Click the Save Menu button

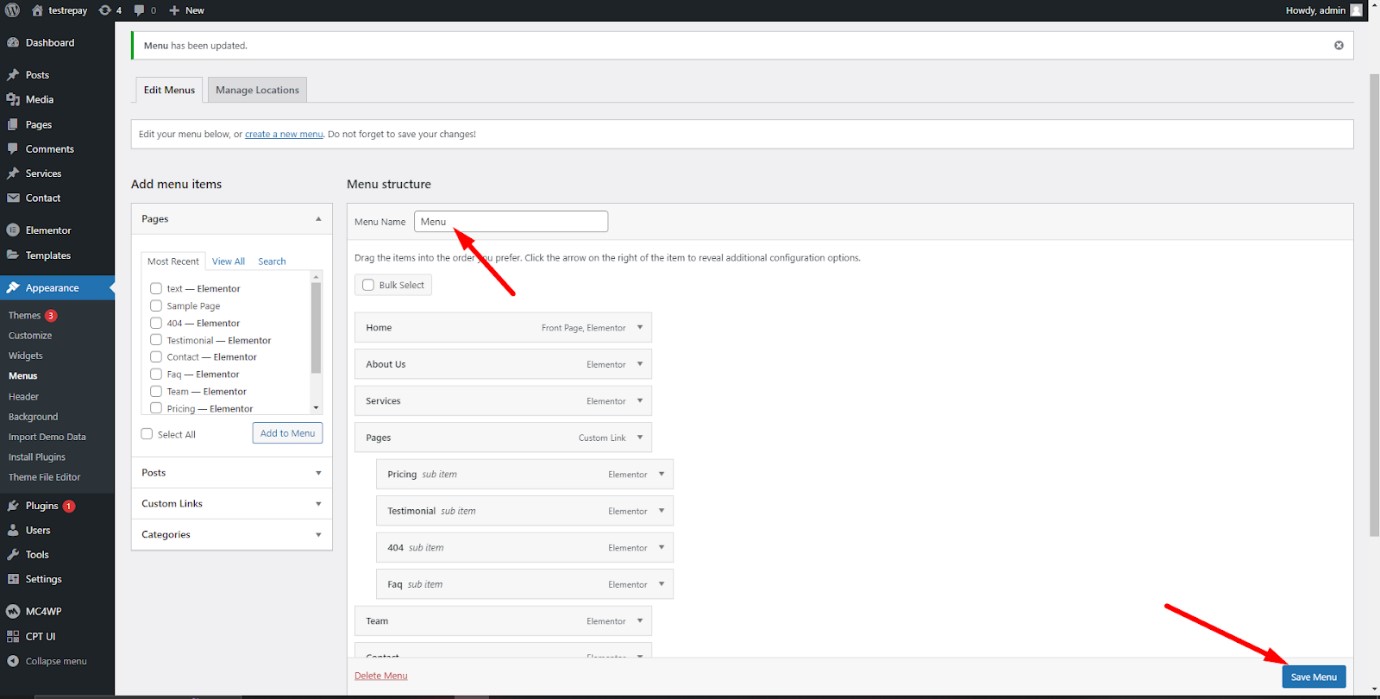1313,677
